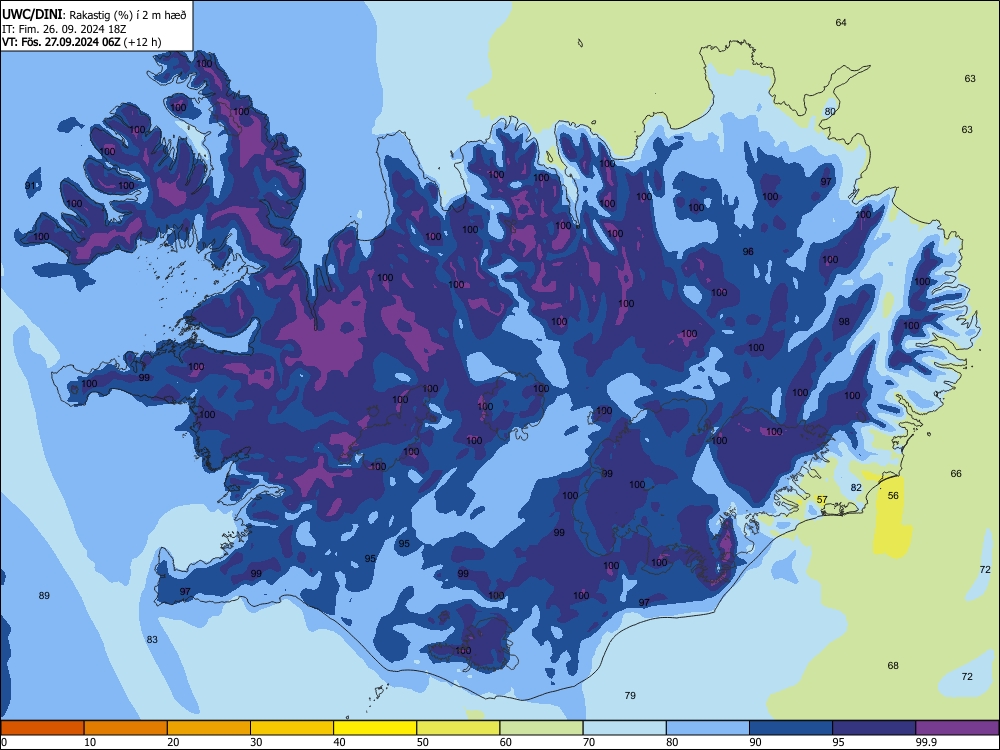Click the map value '83' in the southwest sea
This screenshot has height=750, width=1000.
click(x=152, y=640)
